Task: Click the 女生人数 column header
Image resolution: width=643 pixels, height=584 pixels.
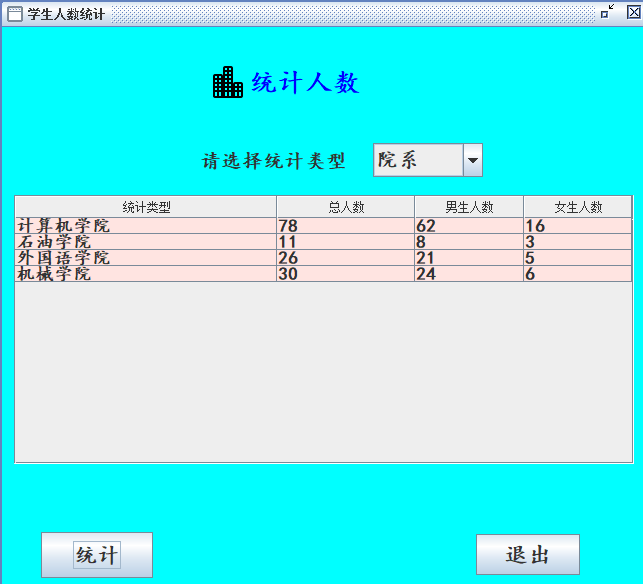Action: coord(578,207)
